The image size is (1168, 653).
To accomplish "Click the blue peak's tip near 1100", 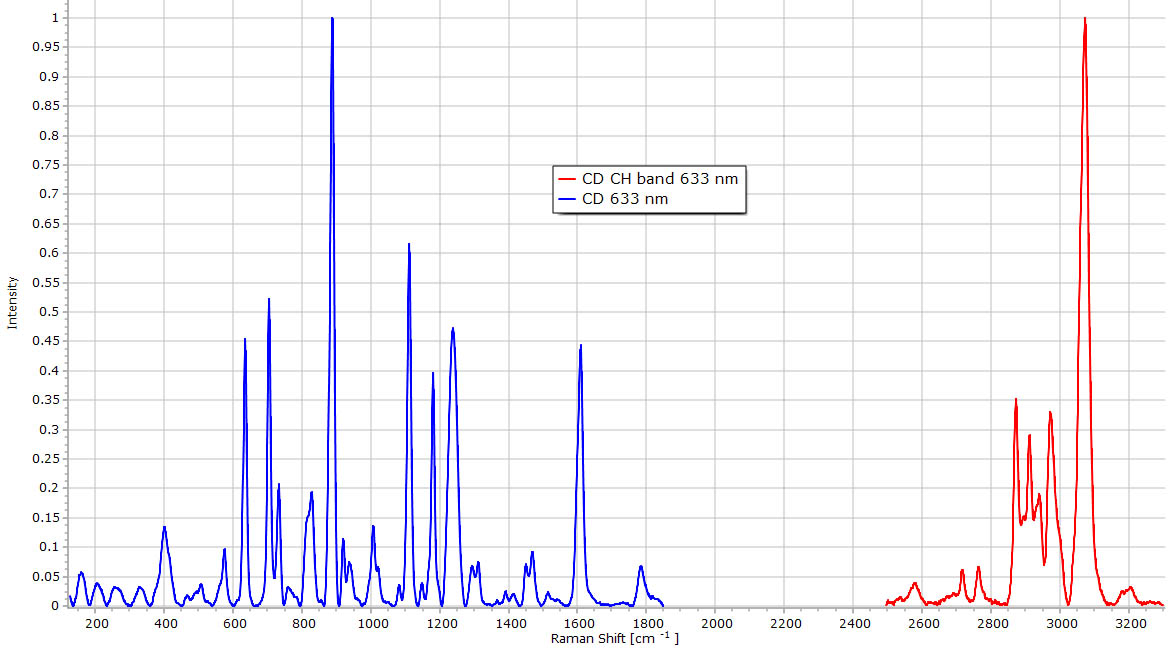I will (409, 245).
